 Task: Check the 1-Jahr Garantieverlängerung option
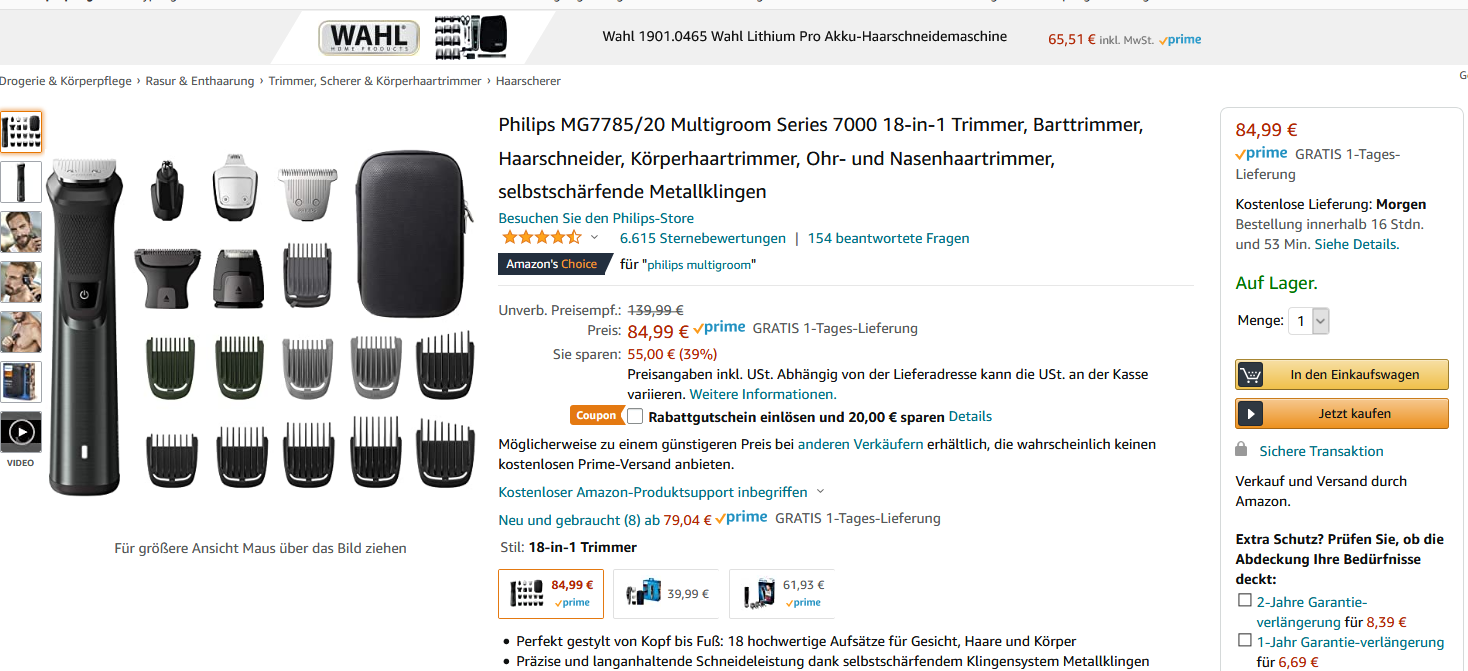pos(1245,640)
